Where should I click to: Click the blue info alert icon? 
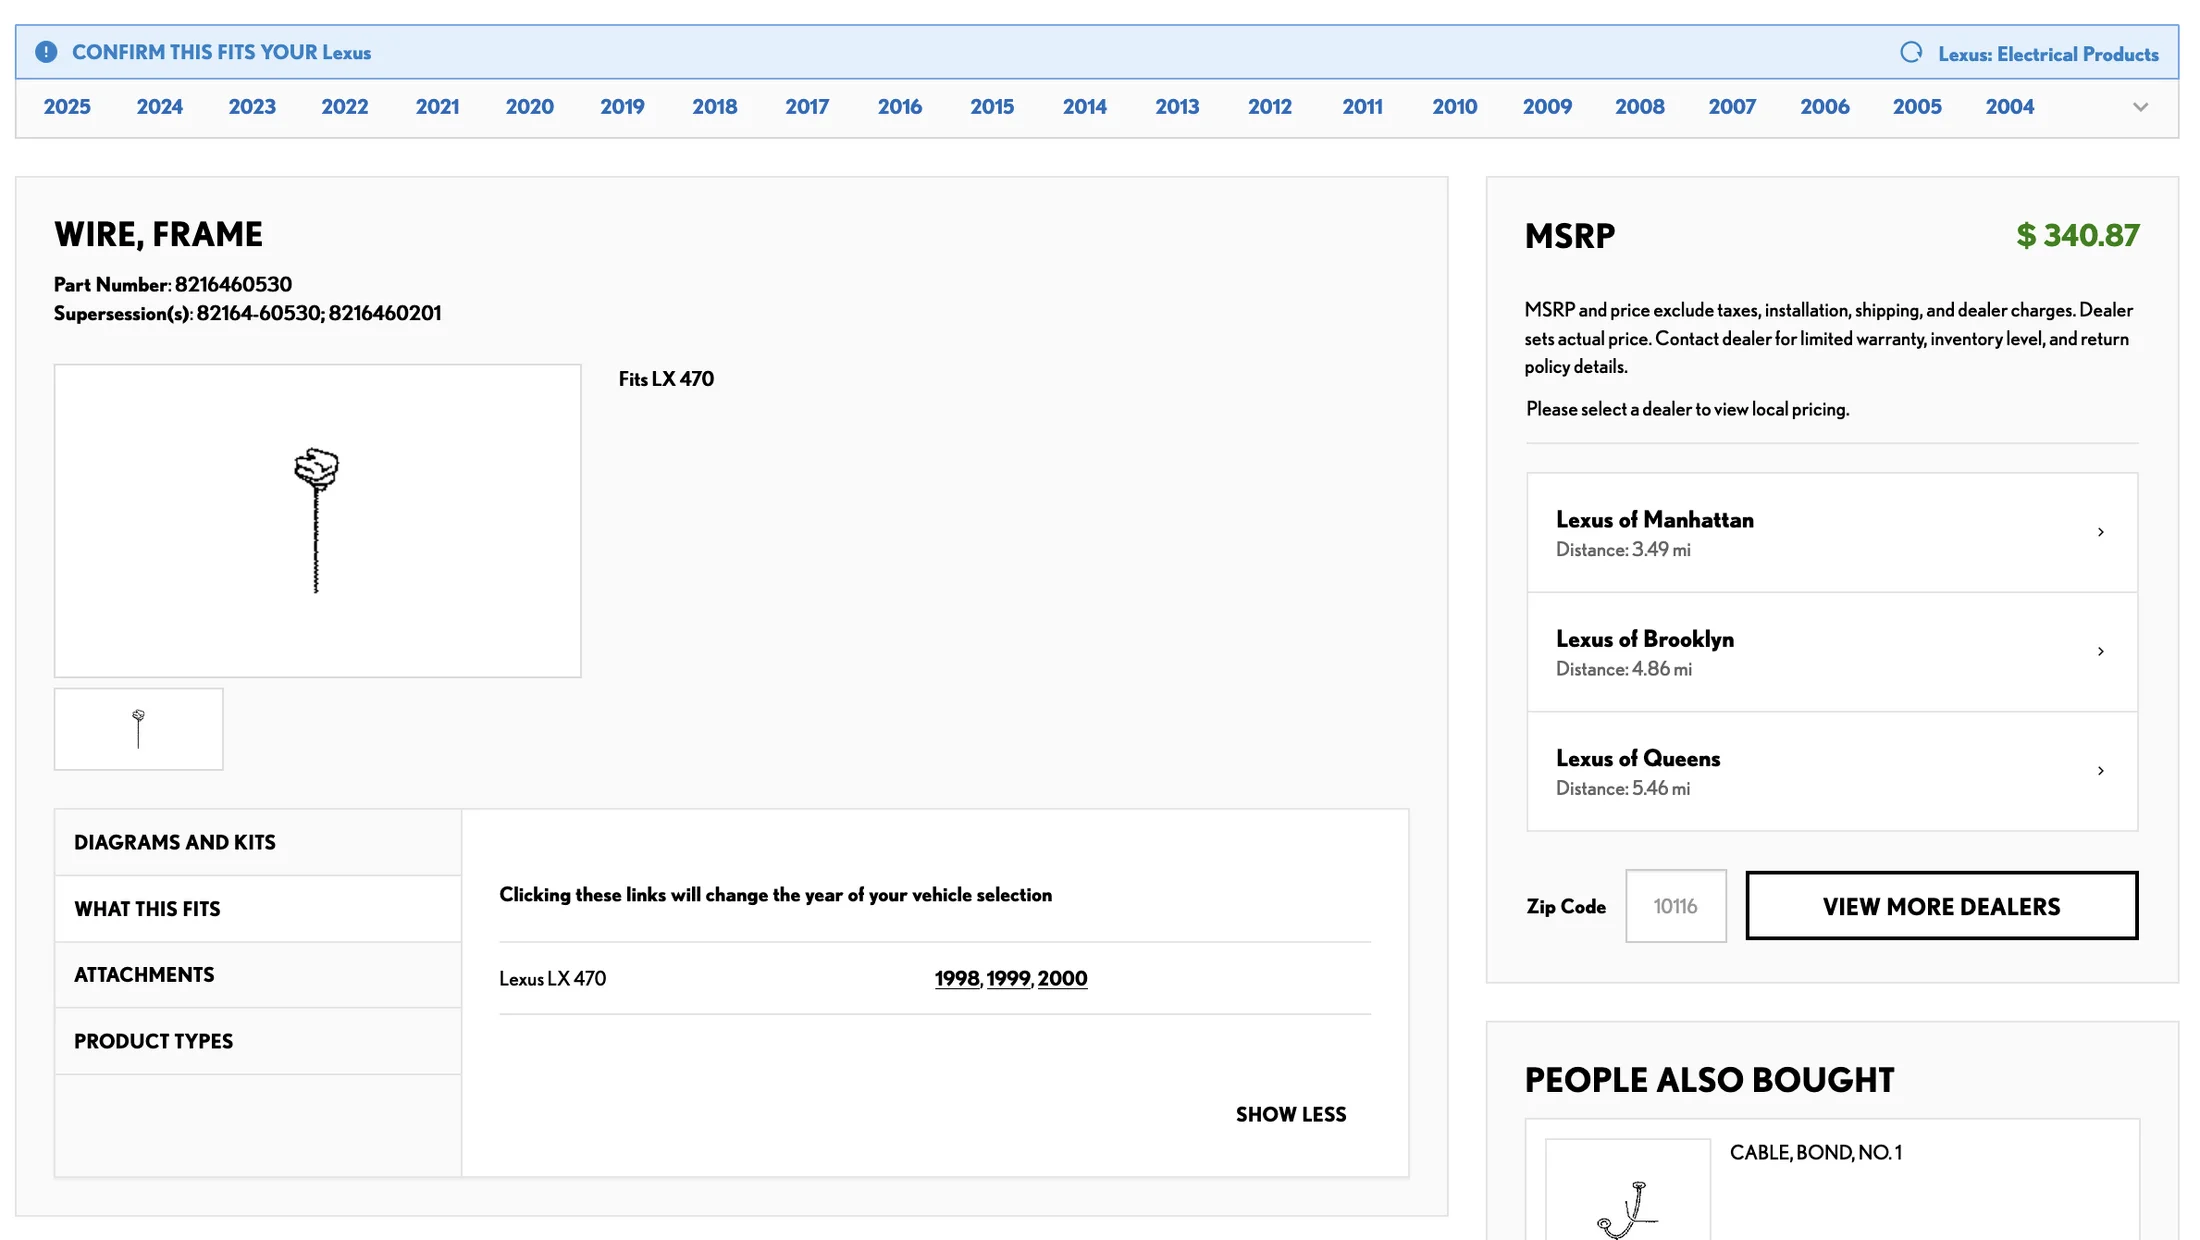pyautogui.click(x=46, y=52)
